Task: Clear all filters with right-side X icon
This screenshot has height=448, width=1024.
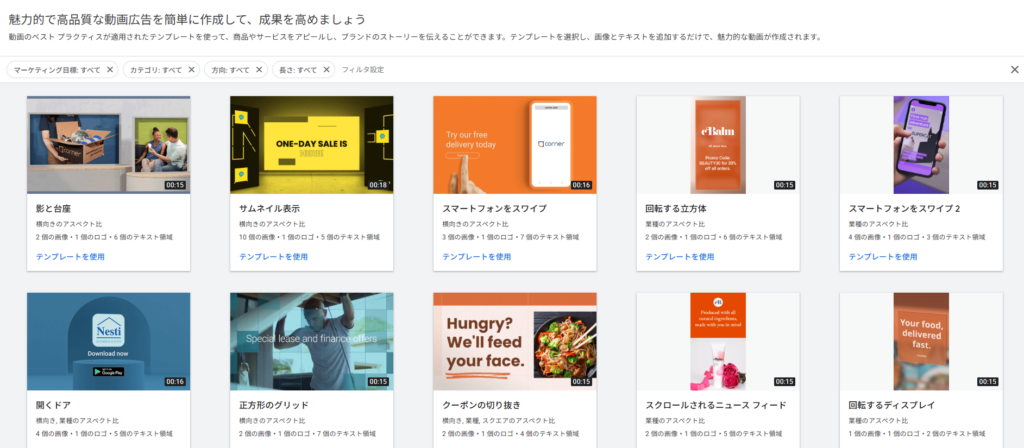Action: 1014,70
